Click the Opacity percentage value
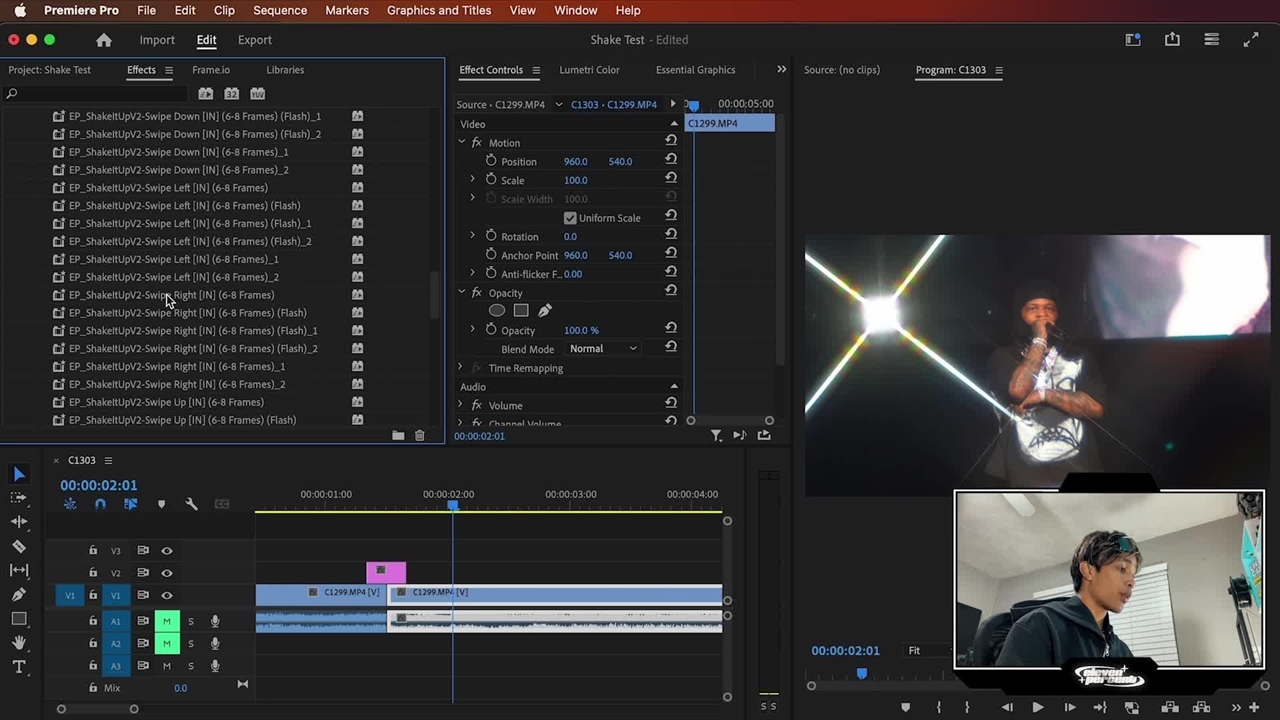This screenshot has height=720, width=1280. pos(581,330)
